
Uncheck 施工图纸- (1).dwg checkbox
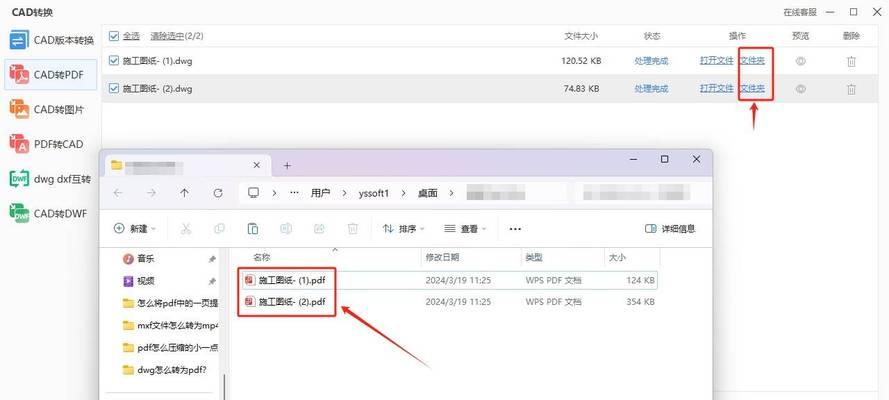click(x=113, y=61)
